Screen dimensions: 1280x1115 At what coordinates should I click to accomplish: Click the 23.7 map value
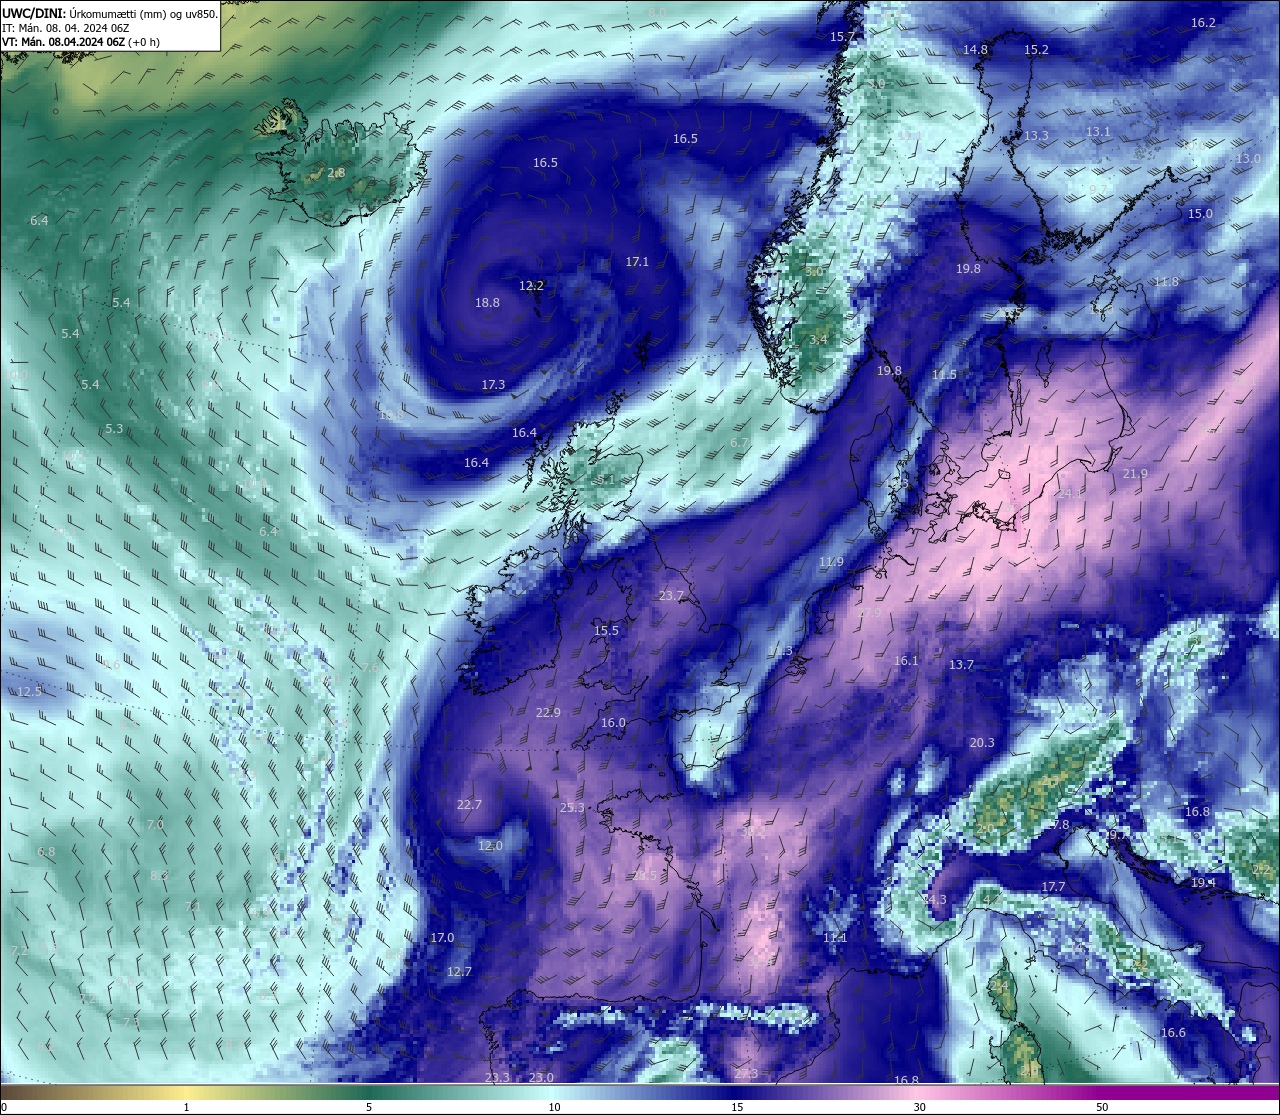pos(671,595)
